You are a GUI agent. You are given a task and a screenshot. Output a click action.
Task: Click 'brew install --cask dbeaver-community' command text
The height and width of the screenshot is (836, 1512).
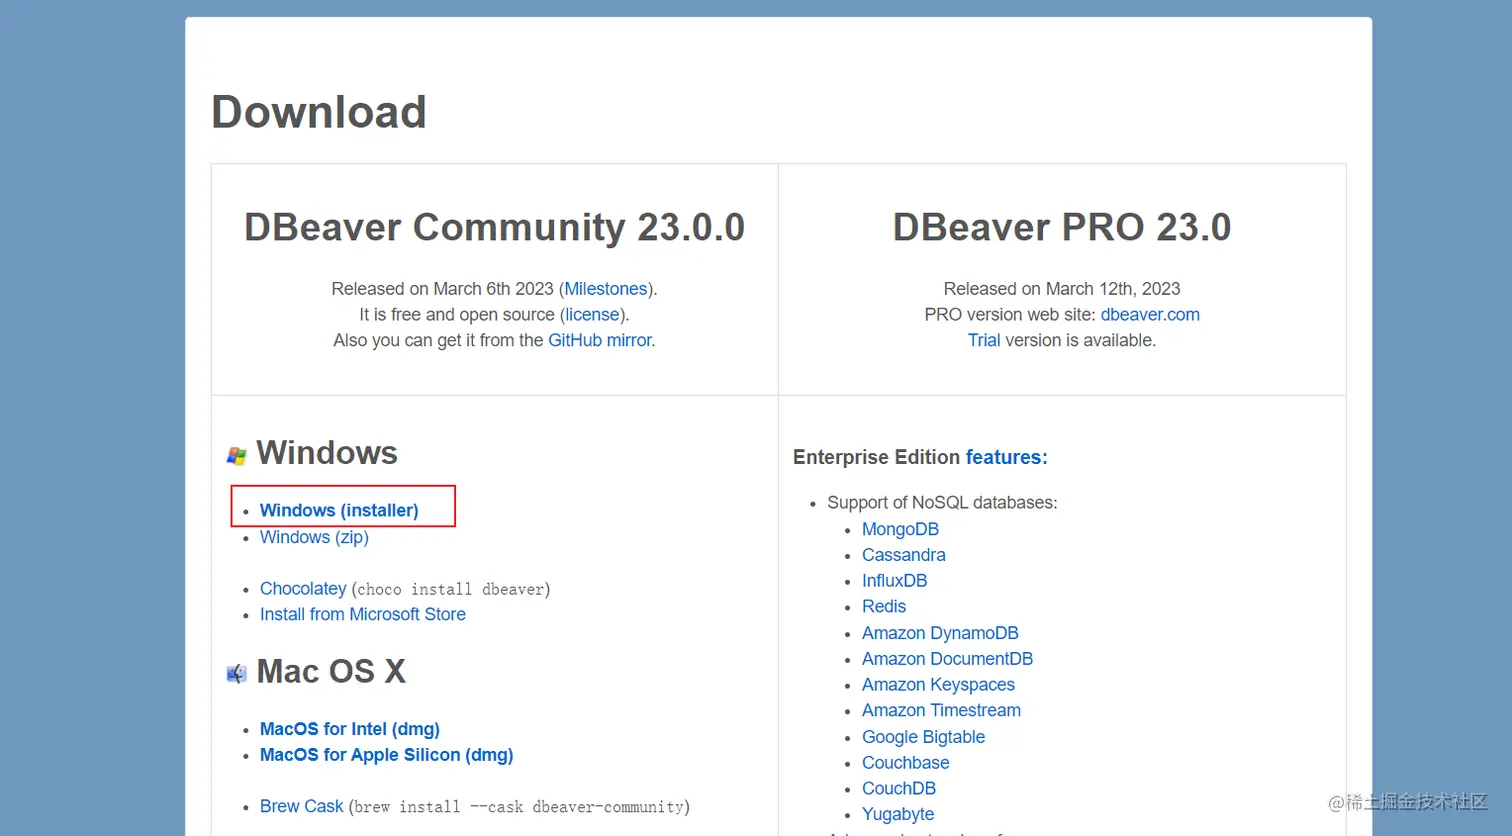point(519,807)
